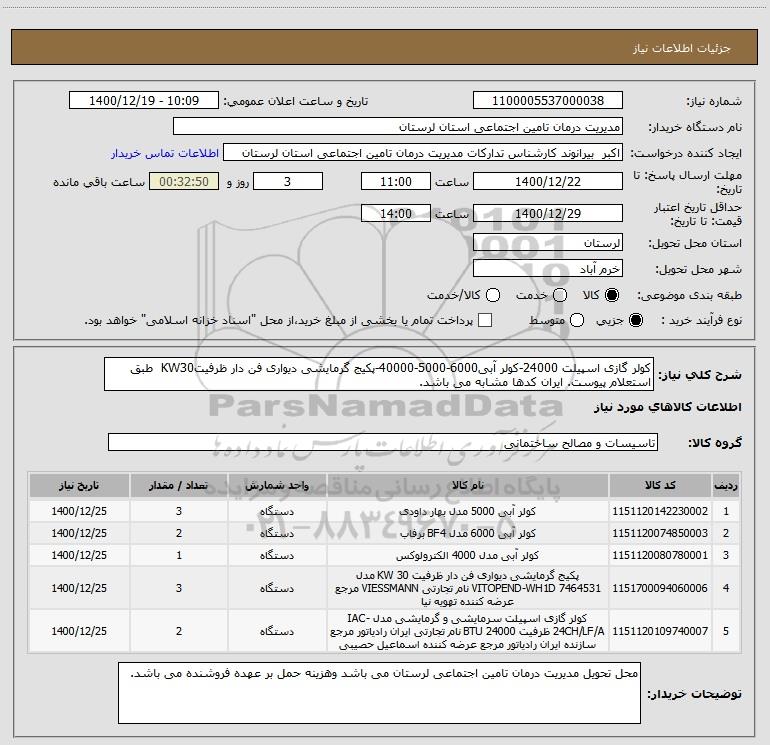Click the remaining time countdown 00:32:50
Viewport: 770px width, 745px height.
click(x=184, y=182)
